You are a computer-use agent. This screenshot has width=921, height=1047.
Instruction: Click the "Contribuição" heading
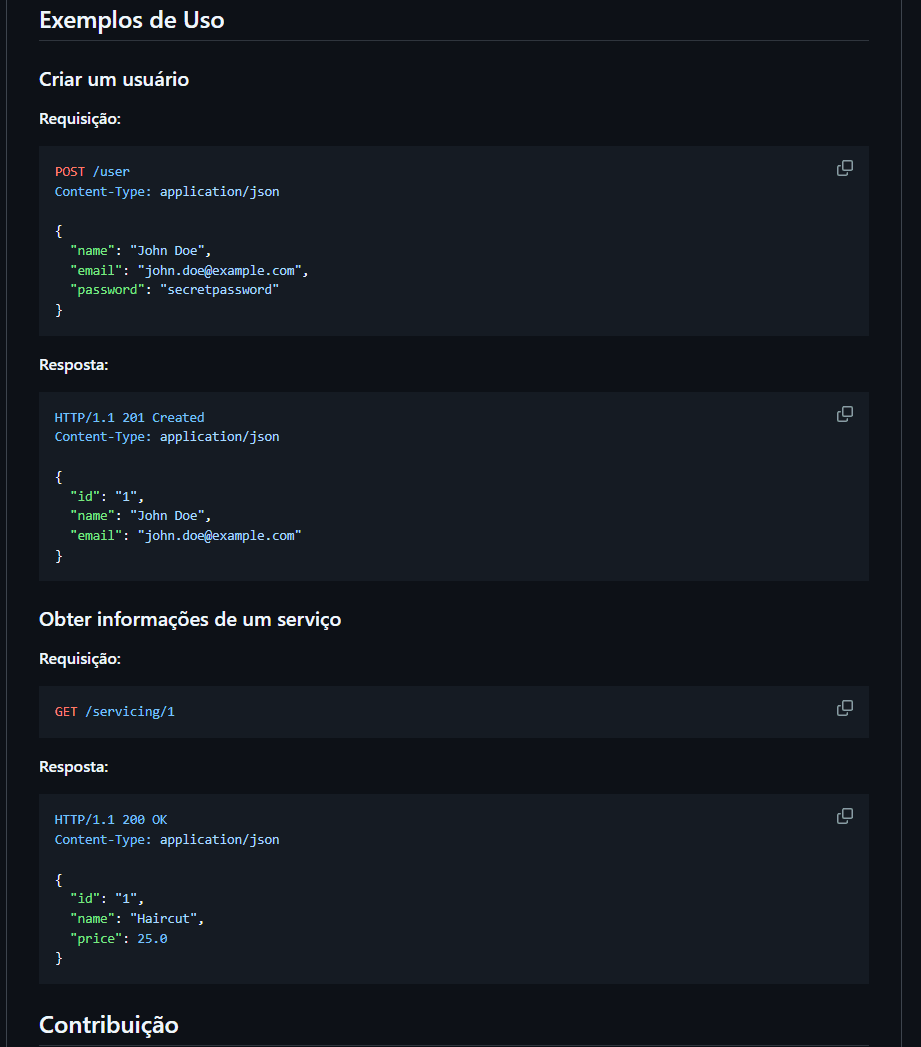click(109, 1025)
